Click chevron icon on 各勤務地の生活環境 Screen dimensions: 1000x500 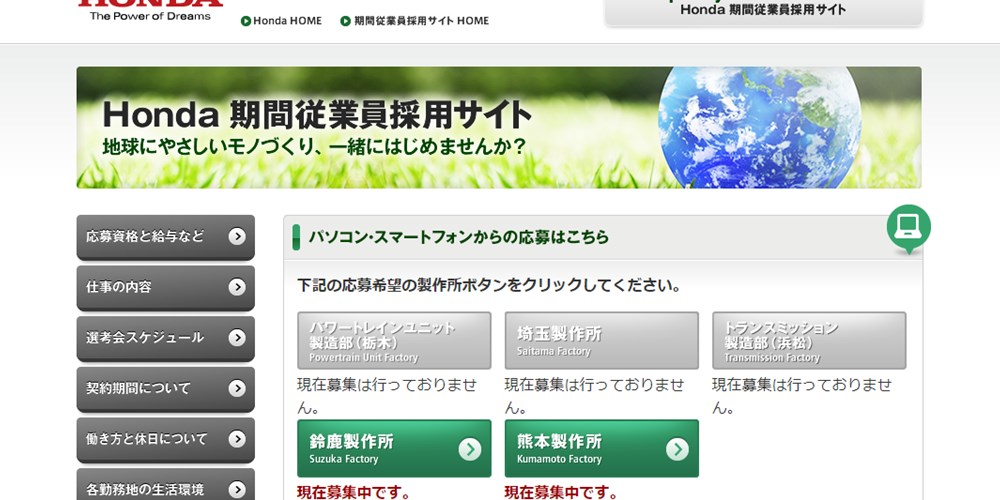[237, 490]
